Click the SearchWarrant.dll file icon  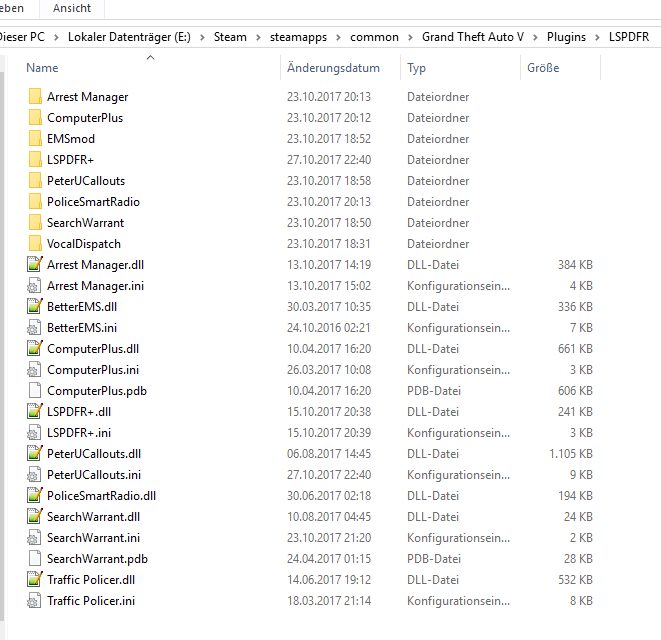click(x=35, y=516)
